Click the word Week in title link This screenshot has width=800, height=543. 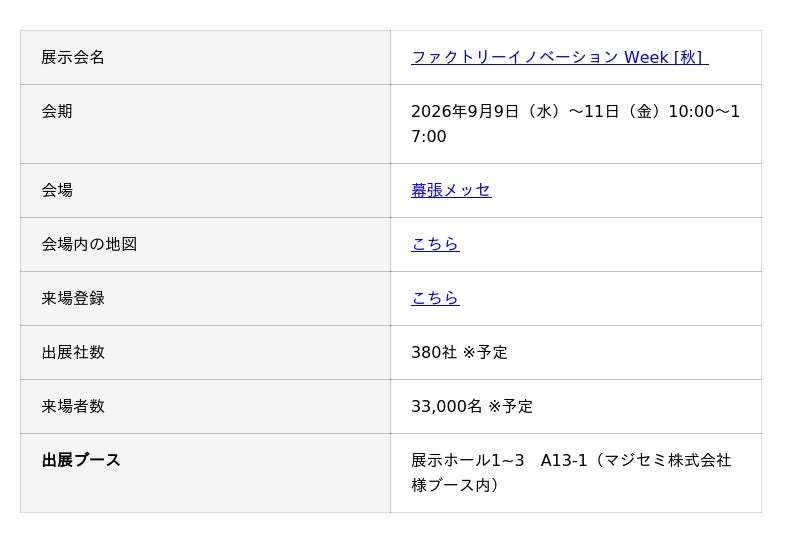(646, 57)
